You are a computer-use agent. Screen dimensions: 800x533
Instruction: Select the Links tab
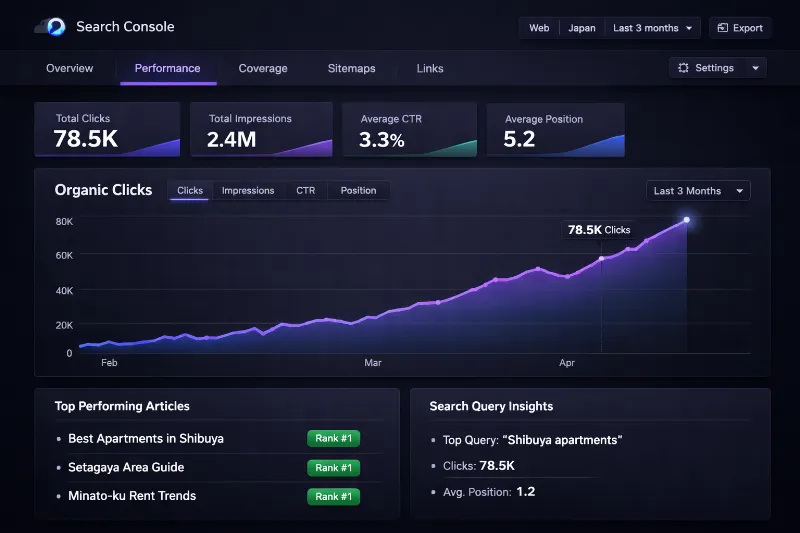click(x=430, y=68)
